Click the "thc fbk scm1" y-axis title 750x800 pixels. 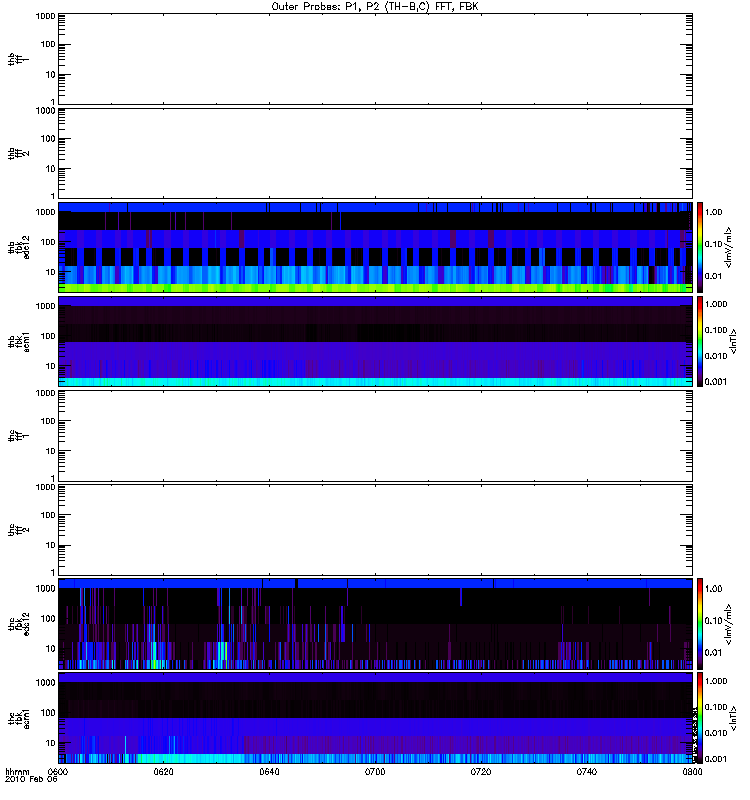[x=19, y=718]
